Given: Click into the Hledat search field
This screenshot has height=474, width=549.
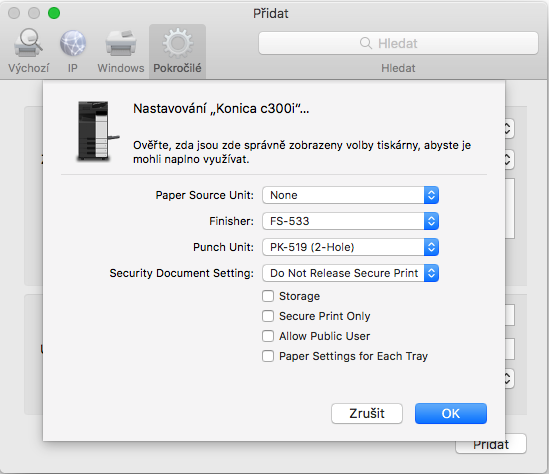Looking at the screenshot, I should (x=398, y=43).
